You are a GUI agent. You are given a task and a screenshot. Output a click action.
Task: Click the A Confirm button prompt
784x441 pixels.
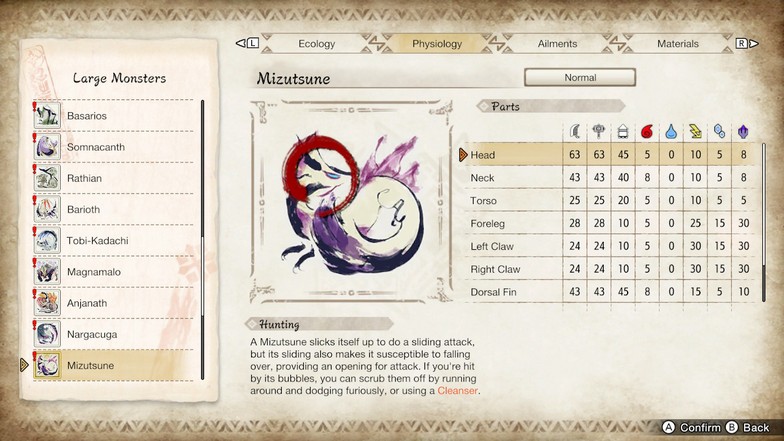click(x=692, y=428)
